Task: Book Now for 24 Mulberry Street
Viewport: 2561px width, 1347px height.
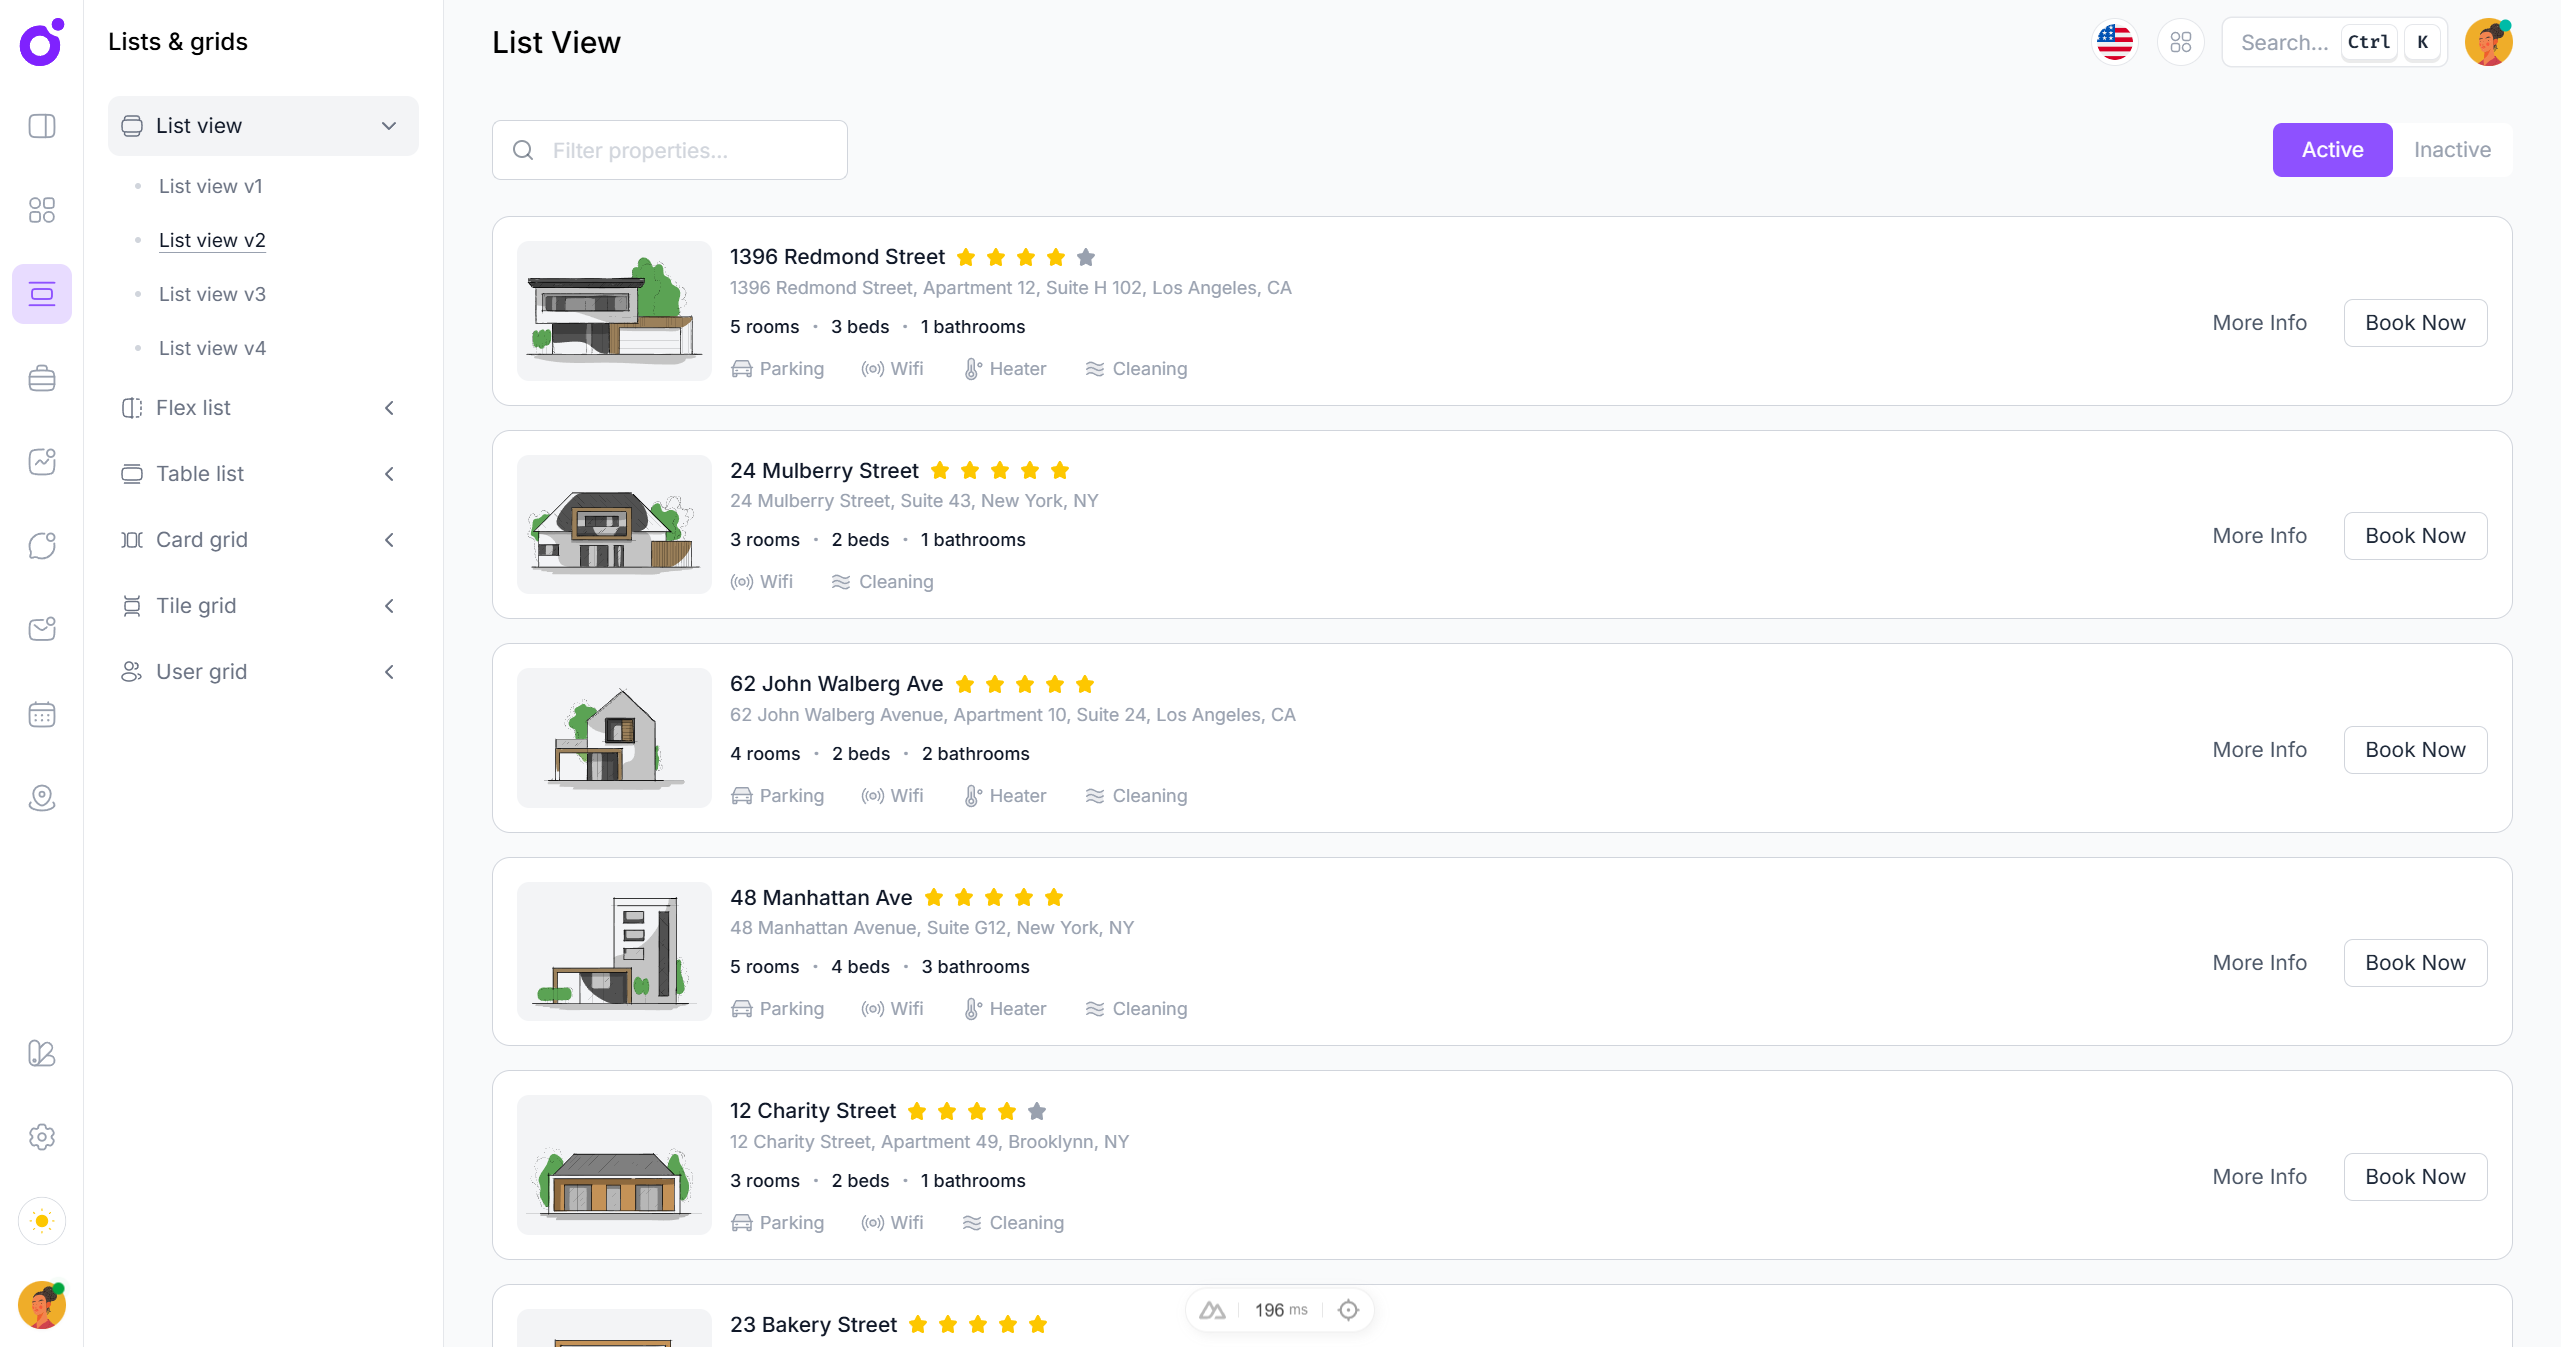Action: (2415, 535)
